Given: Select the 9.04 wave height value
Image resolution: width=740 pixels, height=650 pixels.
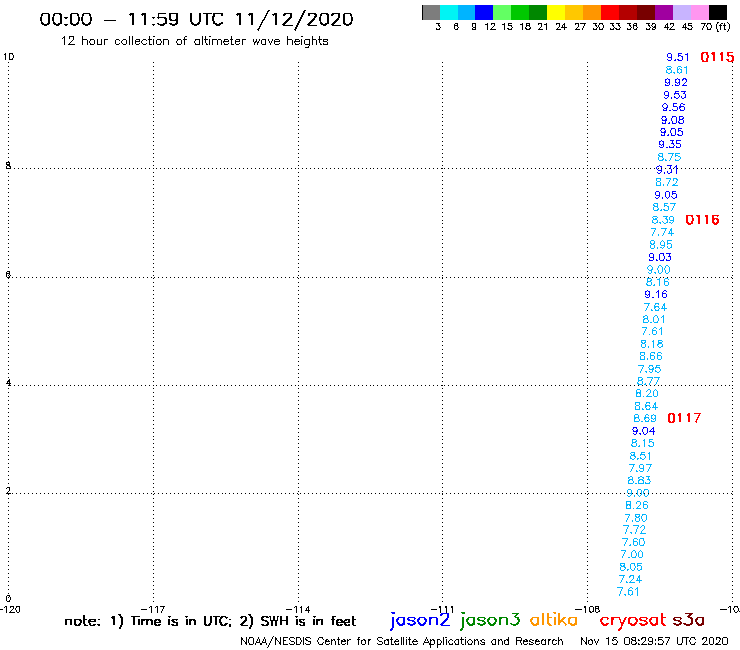Looking at the screenshot, I should pos(643,431).
